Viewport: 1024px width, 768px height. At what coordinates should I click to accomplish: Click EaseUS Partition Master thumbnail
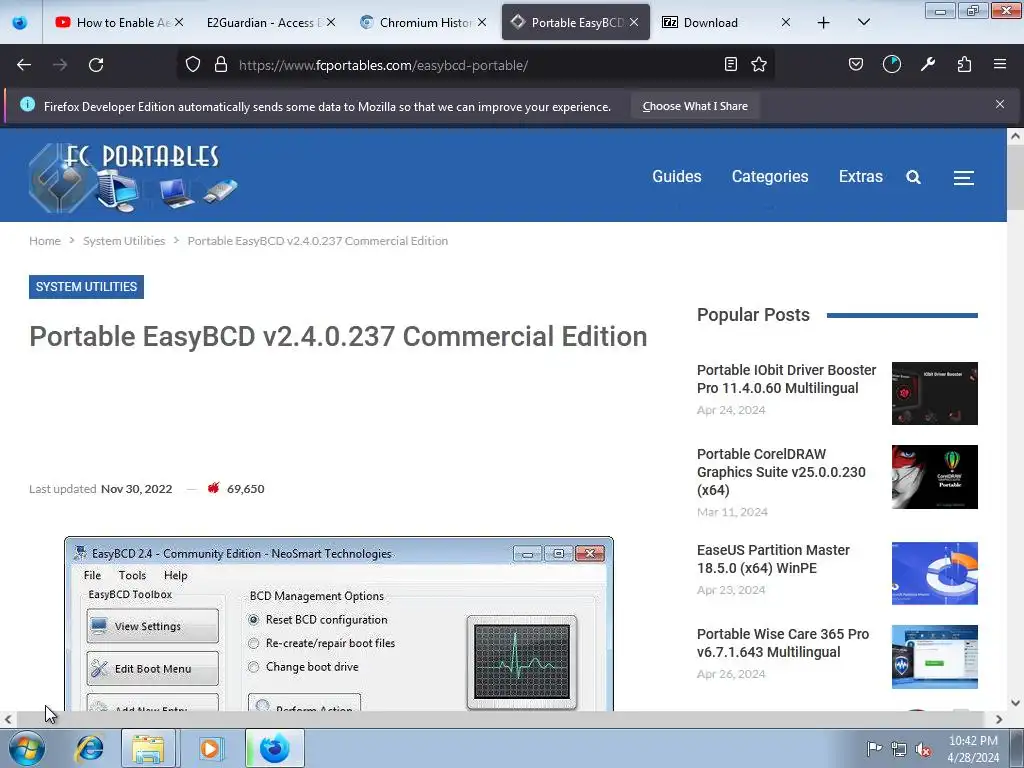coord(935,573)
